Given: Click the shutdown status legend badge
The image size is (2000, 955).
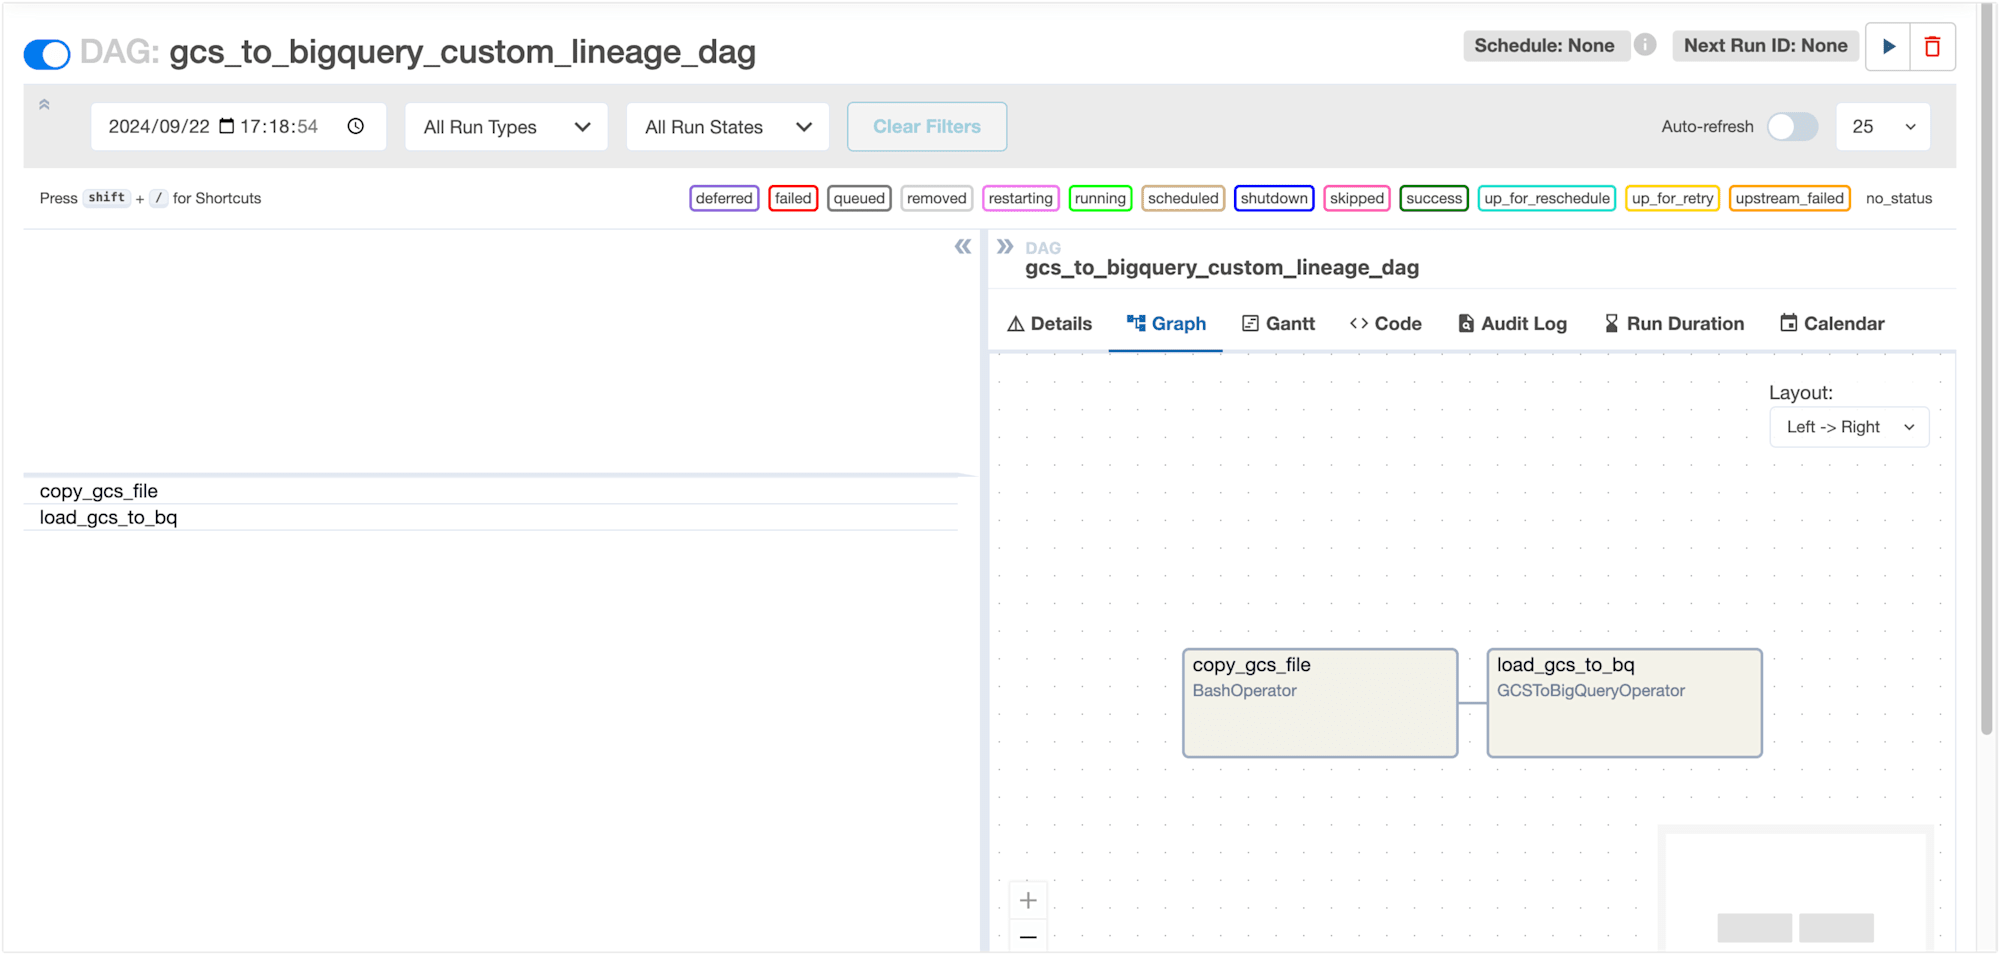Looking at the screenshot, I should pos(1274,198).
